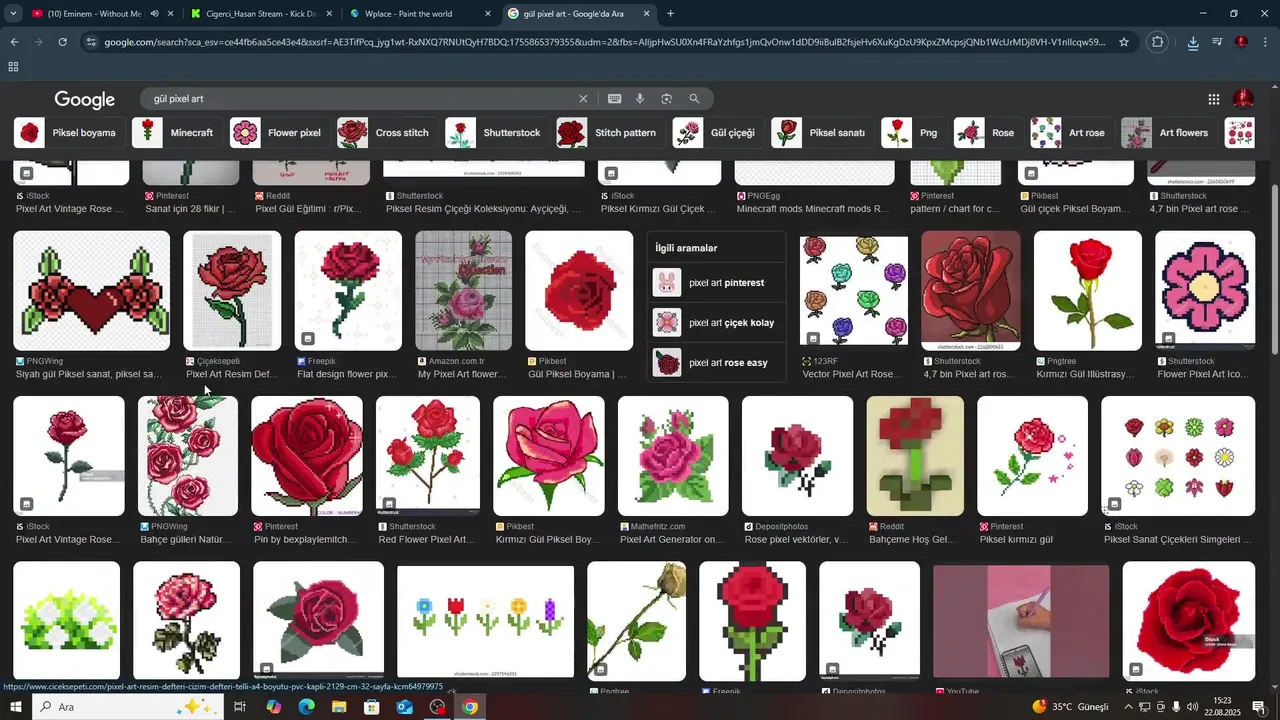Viewport: 1280px width, 720px height.
Task: Select the Rose filter chip
Action: pyautogui.click(x=988, y=132)
